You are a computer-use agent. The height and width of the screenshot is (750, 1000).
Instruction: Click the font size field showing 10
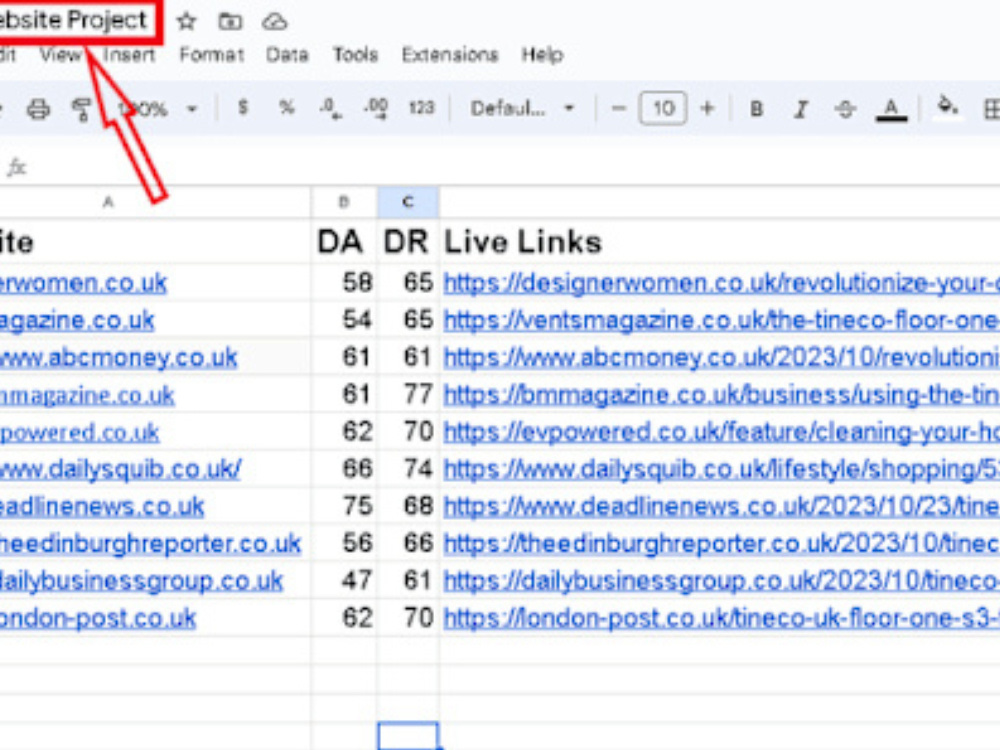click(663, 108)
